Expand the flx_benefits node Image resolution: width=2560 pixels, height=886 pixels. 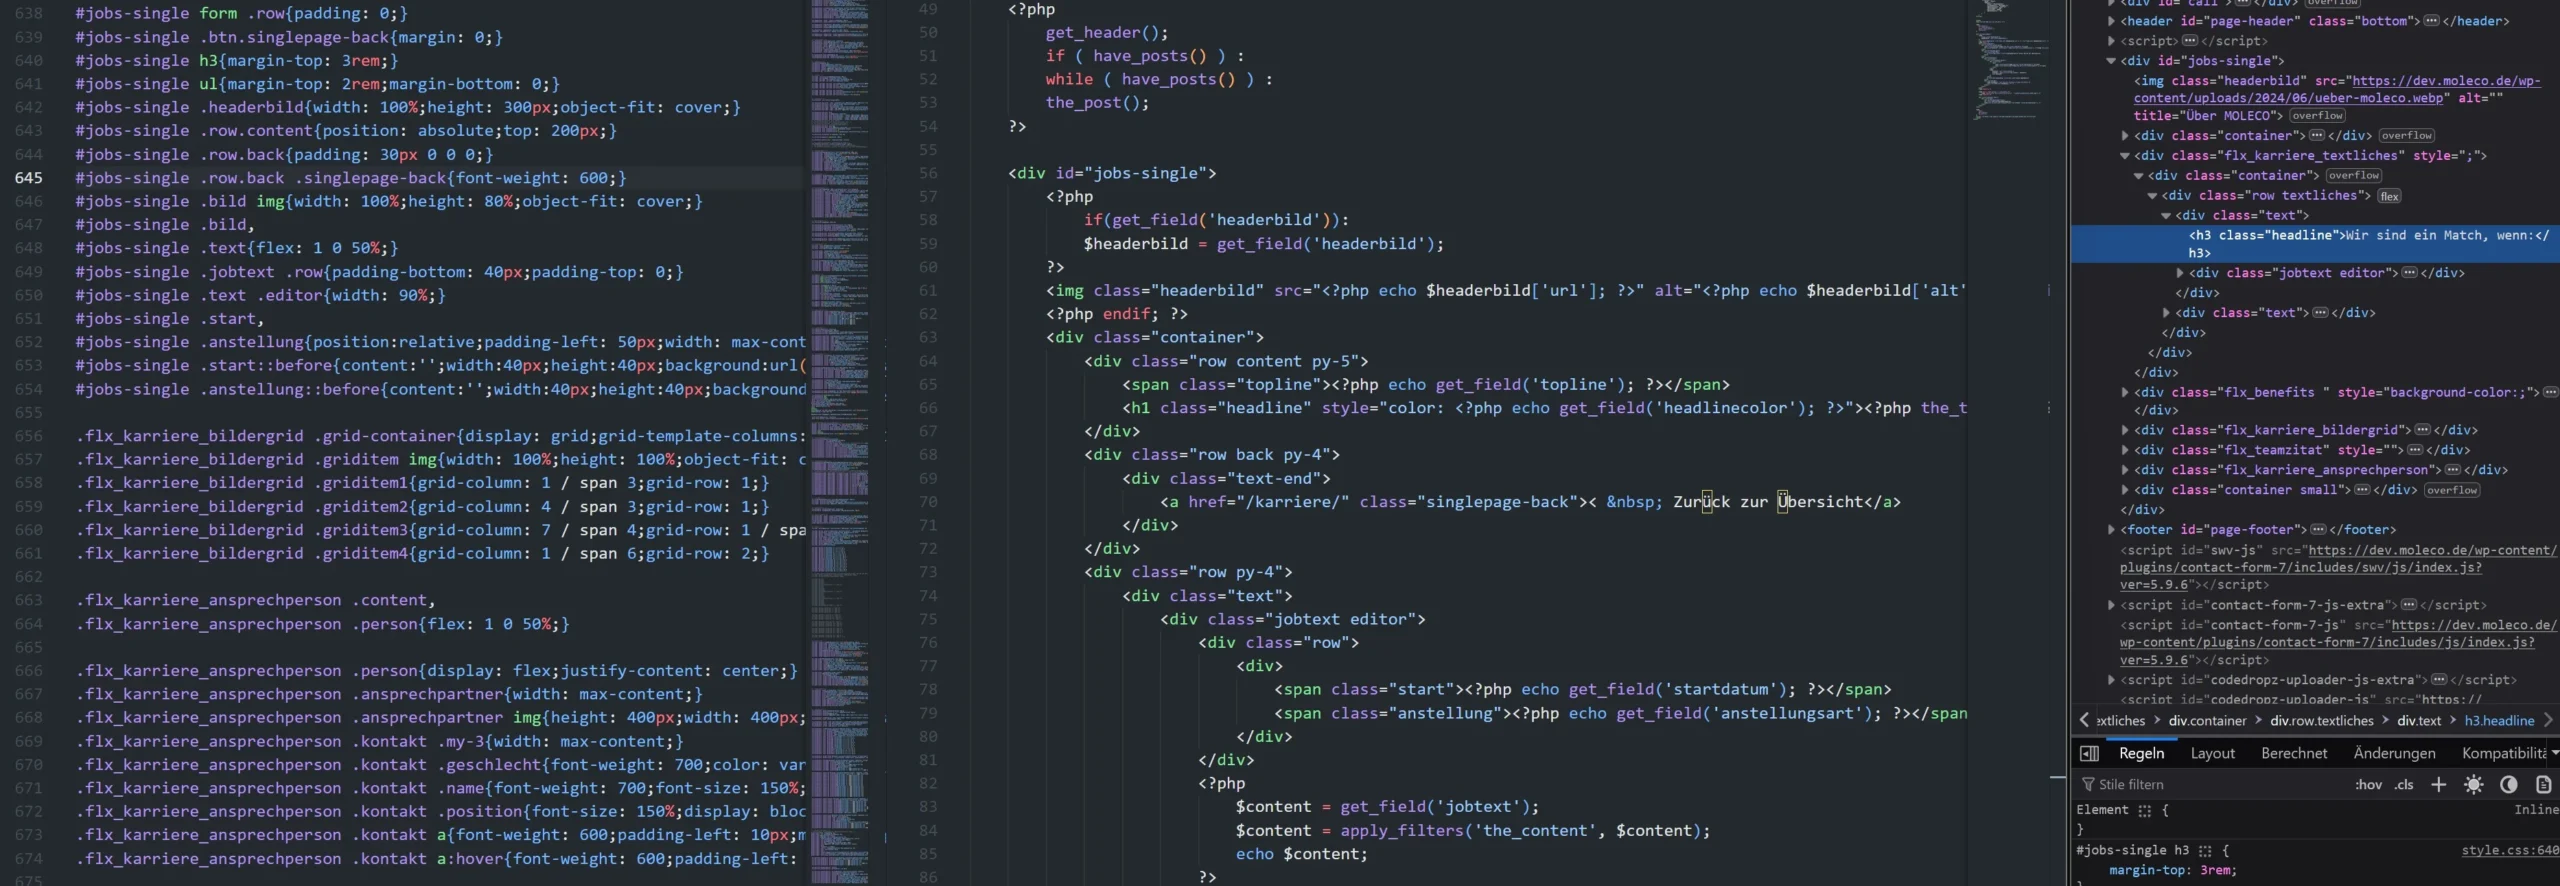[2125, 393]
